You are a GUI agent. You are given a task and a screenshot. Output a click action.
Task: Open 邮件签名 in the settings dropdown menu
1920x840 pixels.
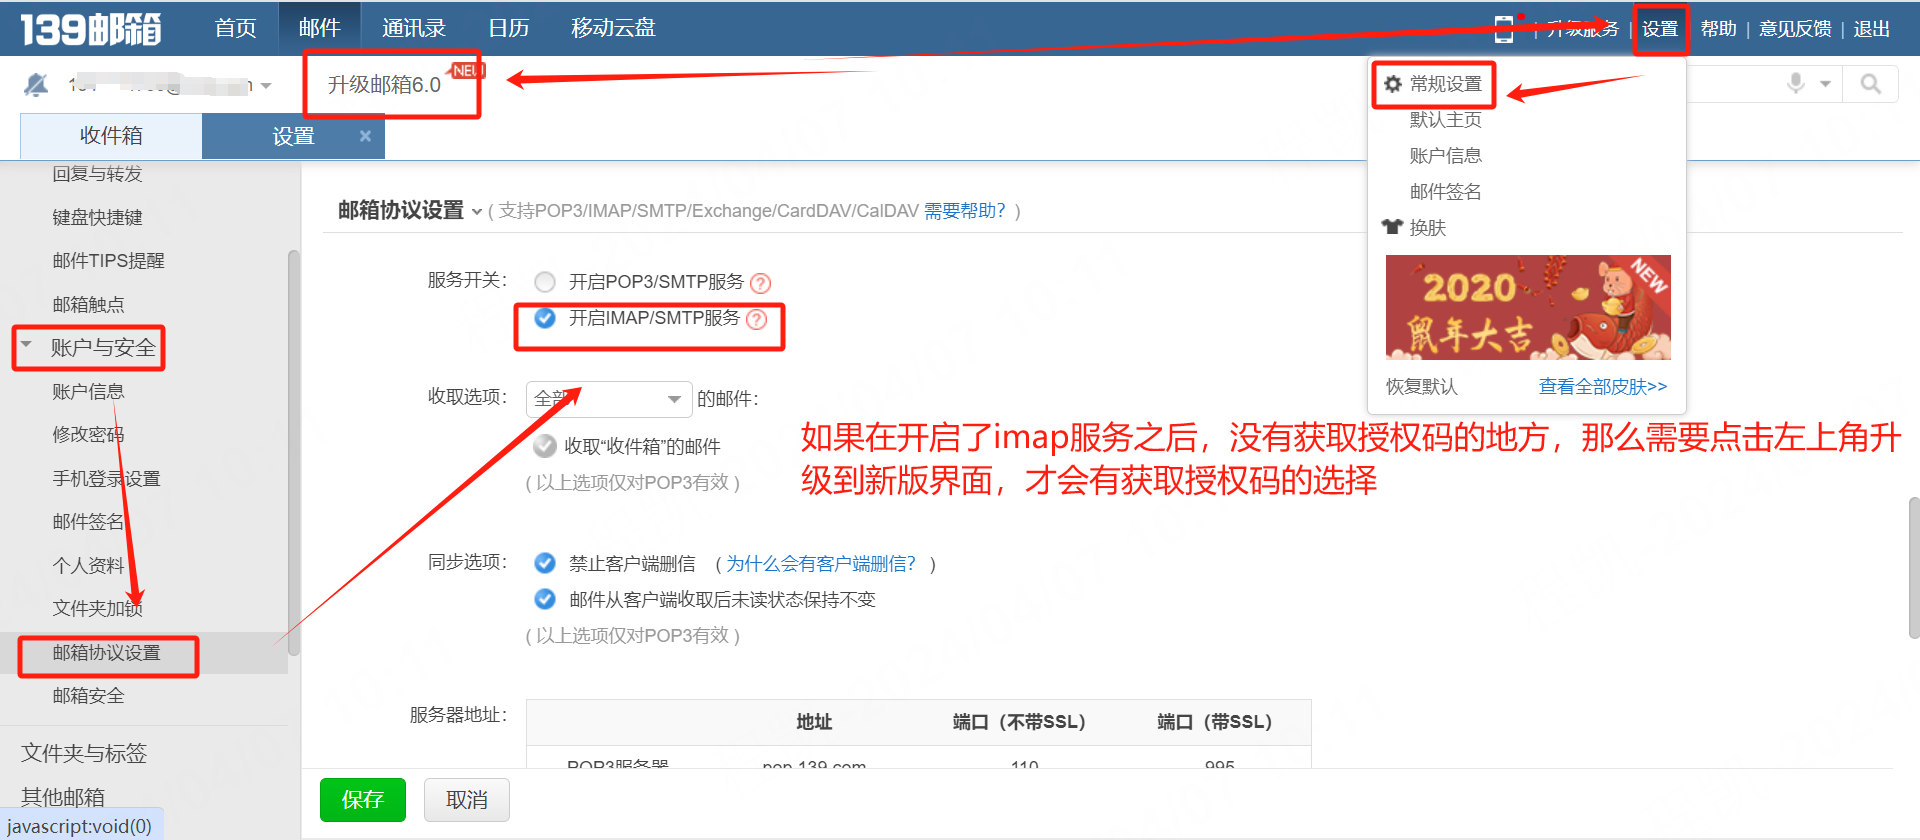(1446, 192)
